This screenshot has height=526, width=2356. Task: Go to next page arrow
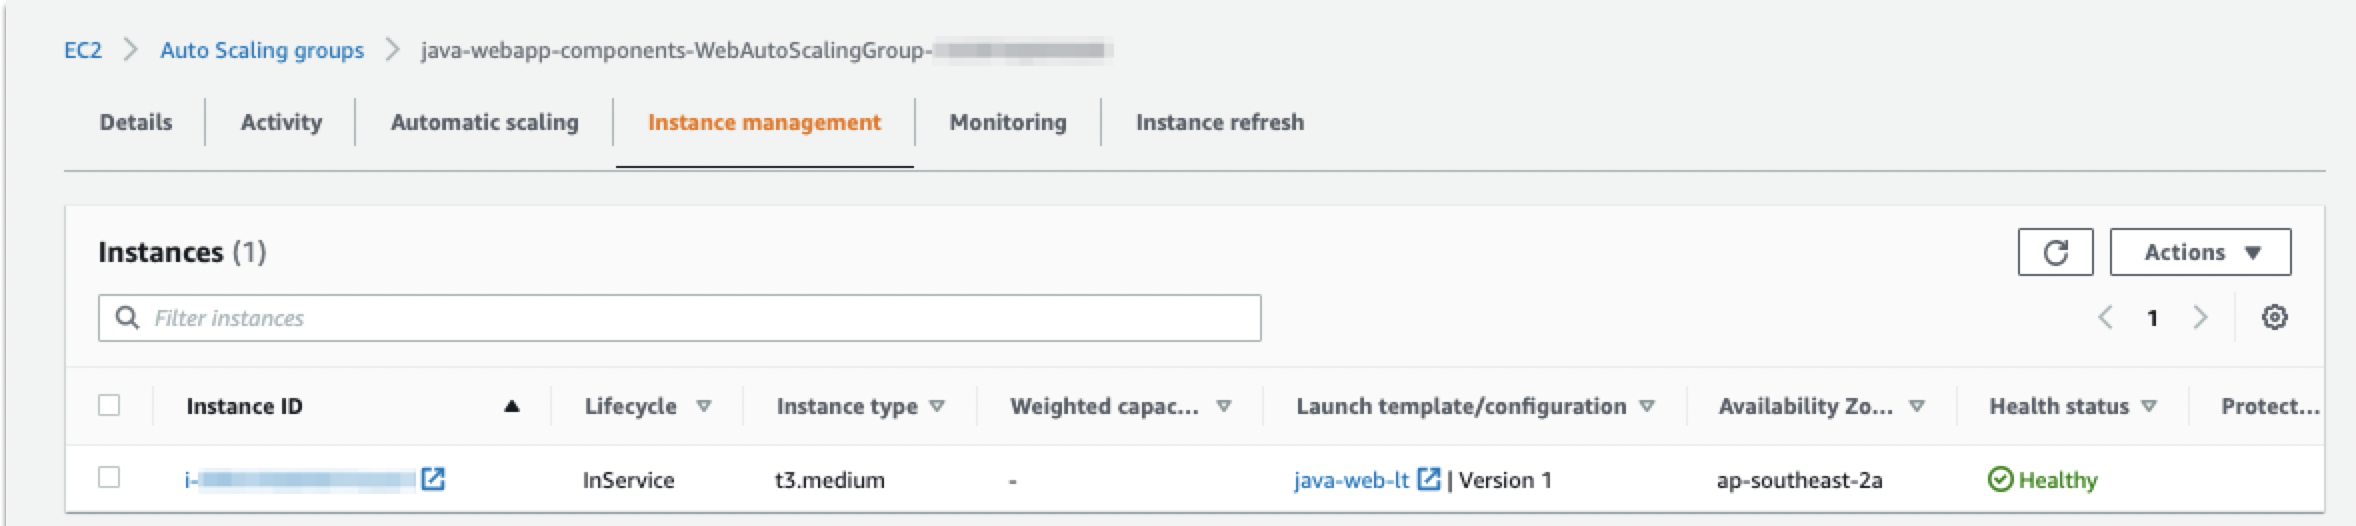click(x=2200, y=318)
